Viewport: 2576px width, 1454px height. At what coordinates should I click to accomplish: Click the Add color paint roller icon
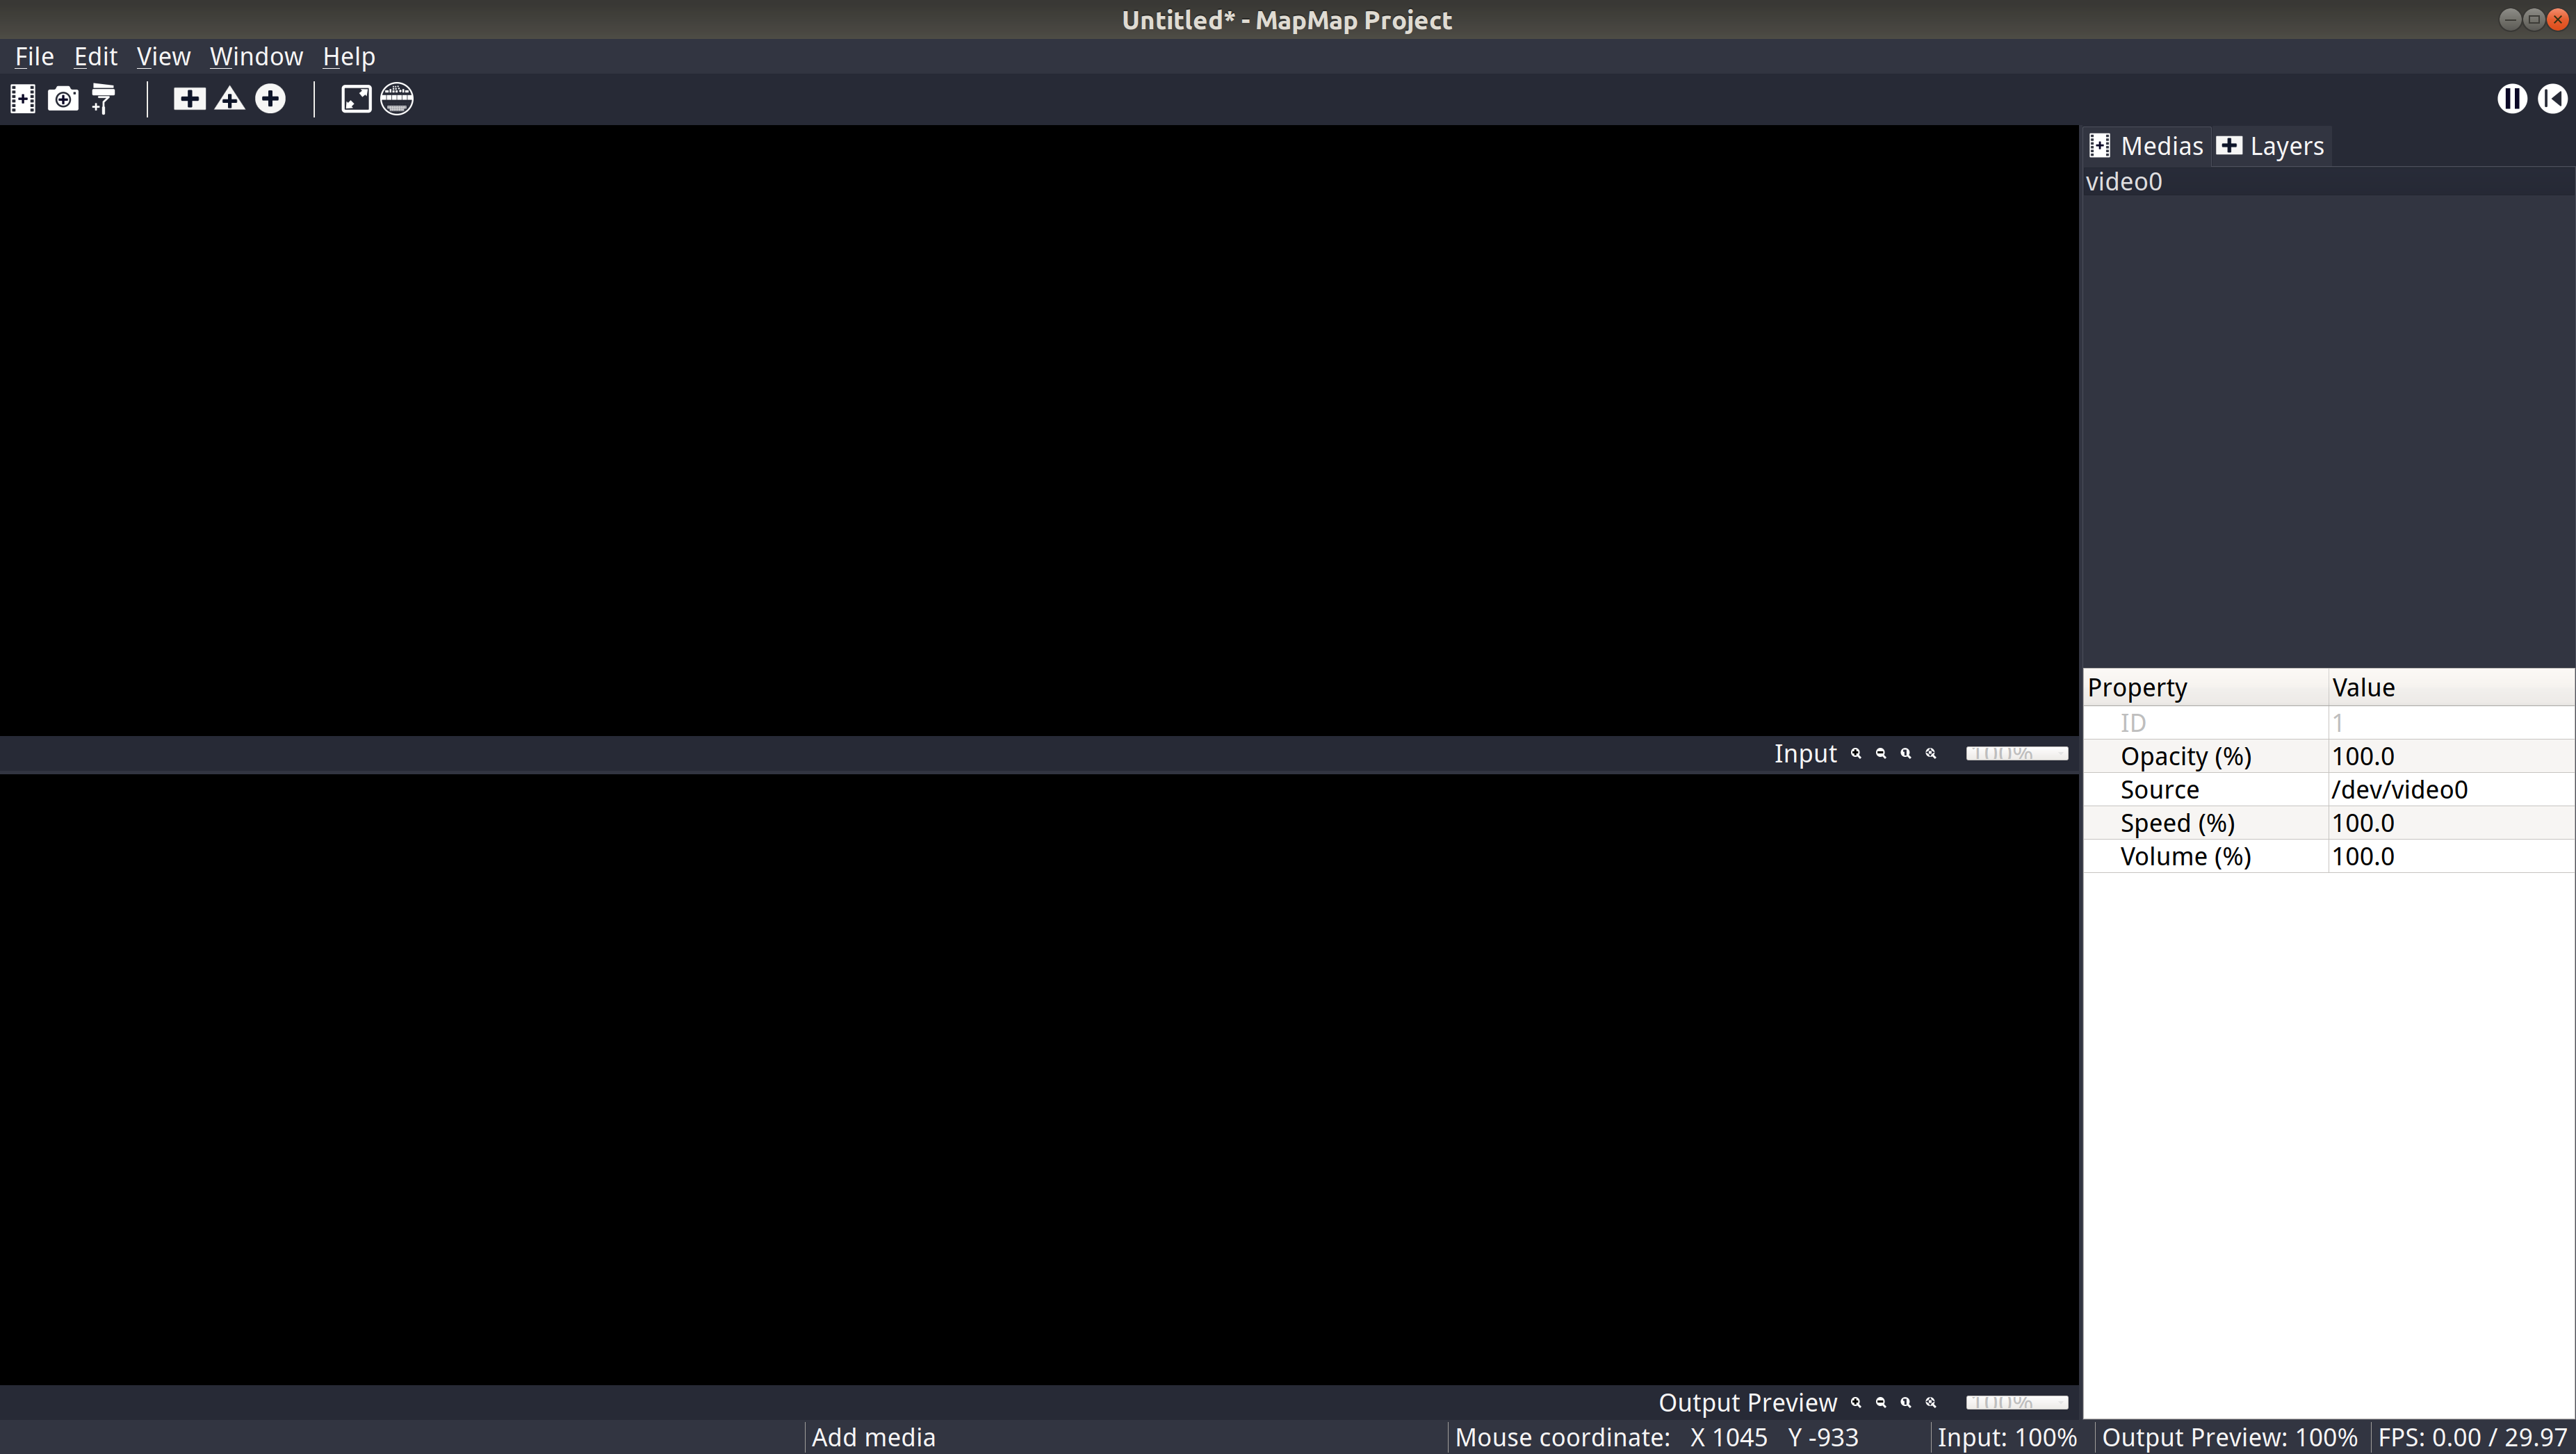[103, 99]
